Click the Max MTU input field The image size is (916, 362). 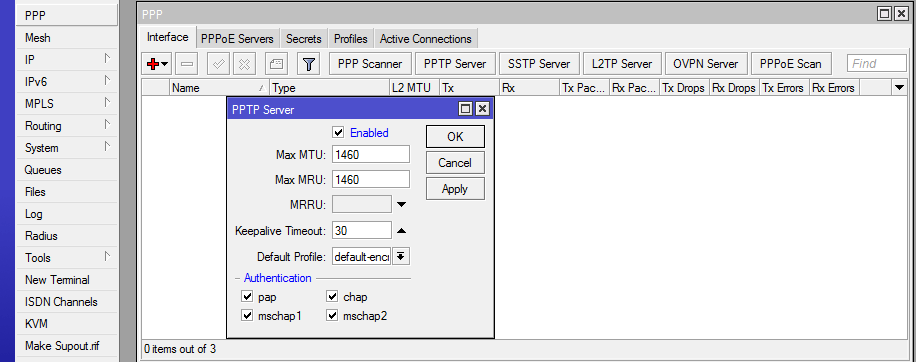(371, 154)
